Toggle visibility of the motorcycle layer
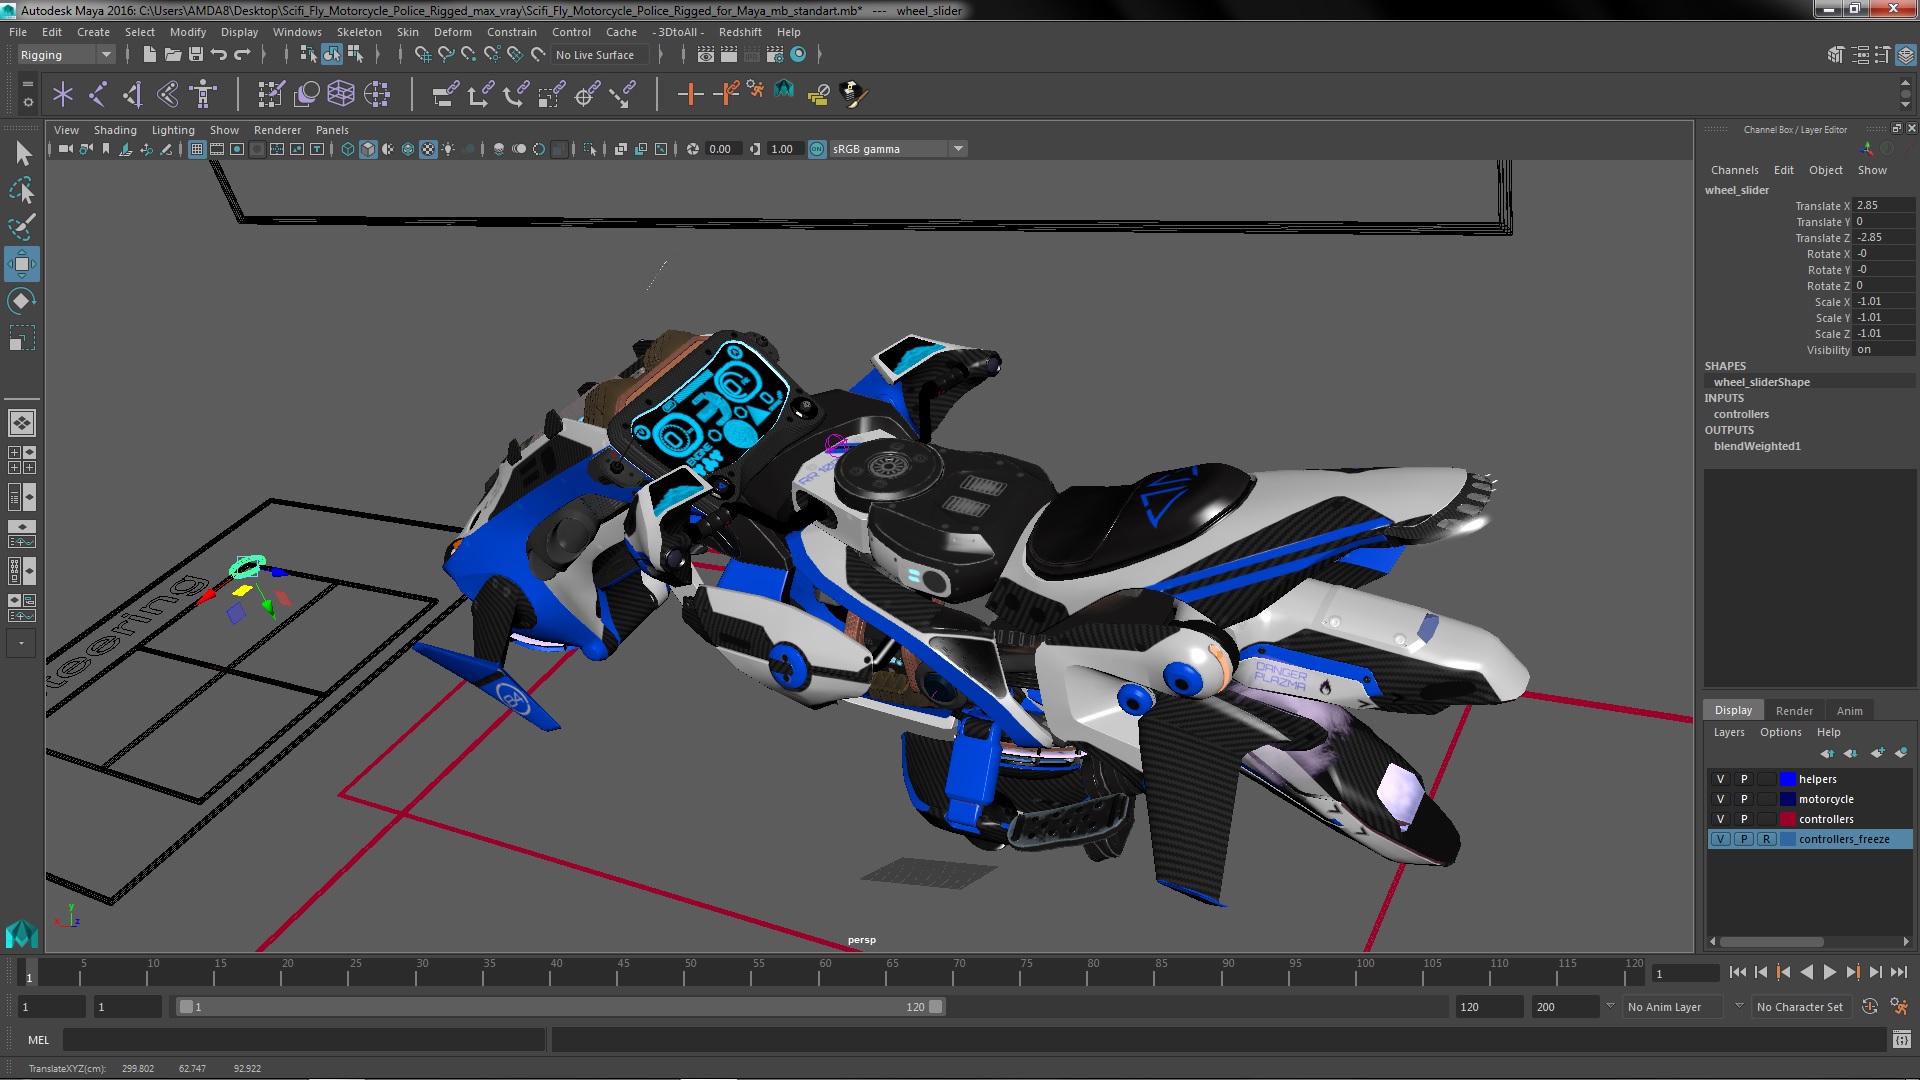Screen dimensions: 1920x1080 point(1720,799)
